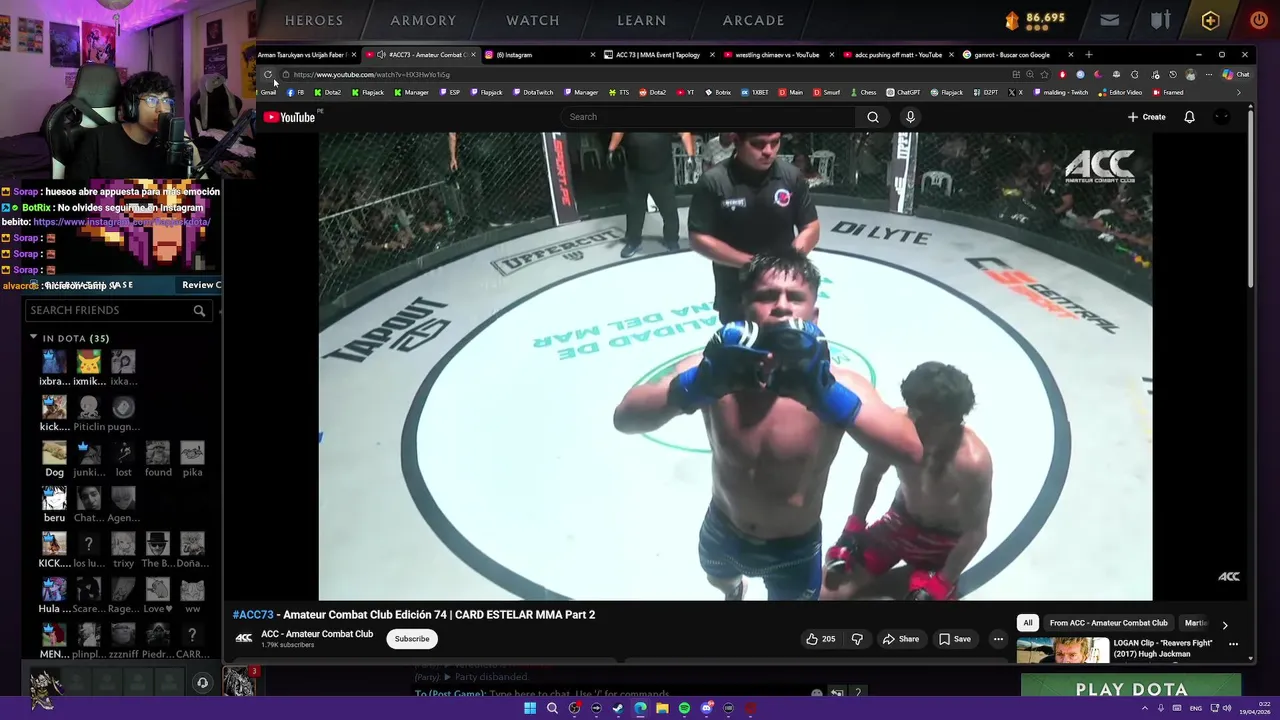The height and width of the screenshot is (720, 1280).
Task: Open Windows taskbar search
Action: tap(552, 708)
